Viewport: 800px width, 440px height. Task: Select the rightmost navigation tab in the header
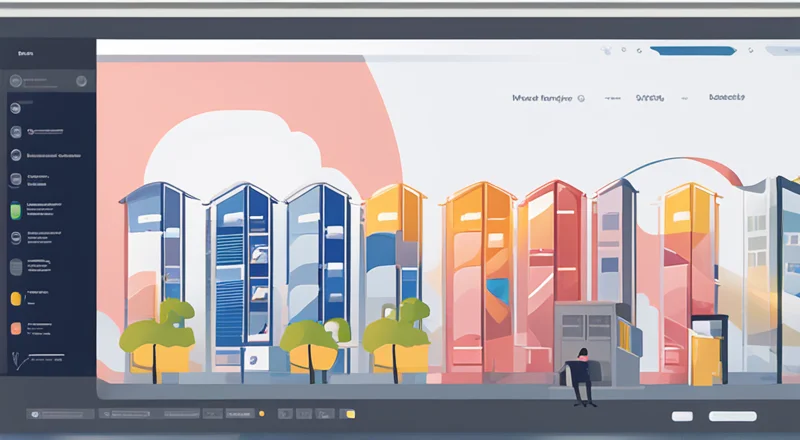725,99
